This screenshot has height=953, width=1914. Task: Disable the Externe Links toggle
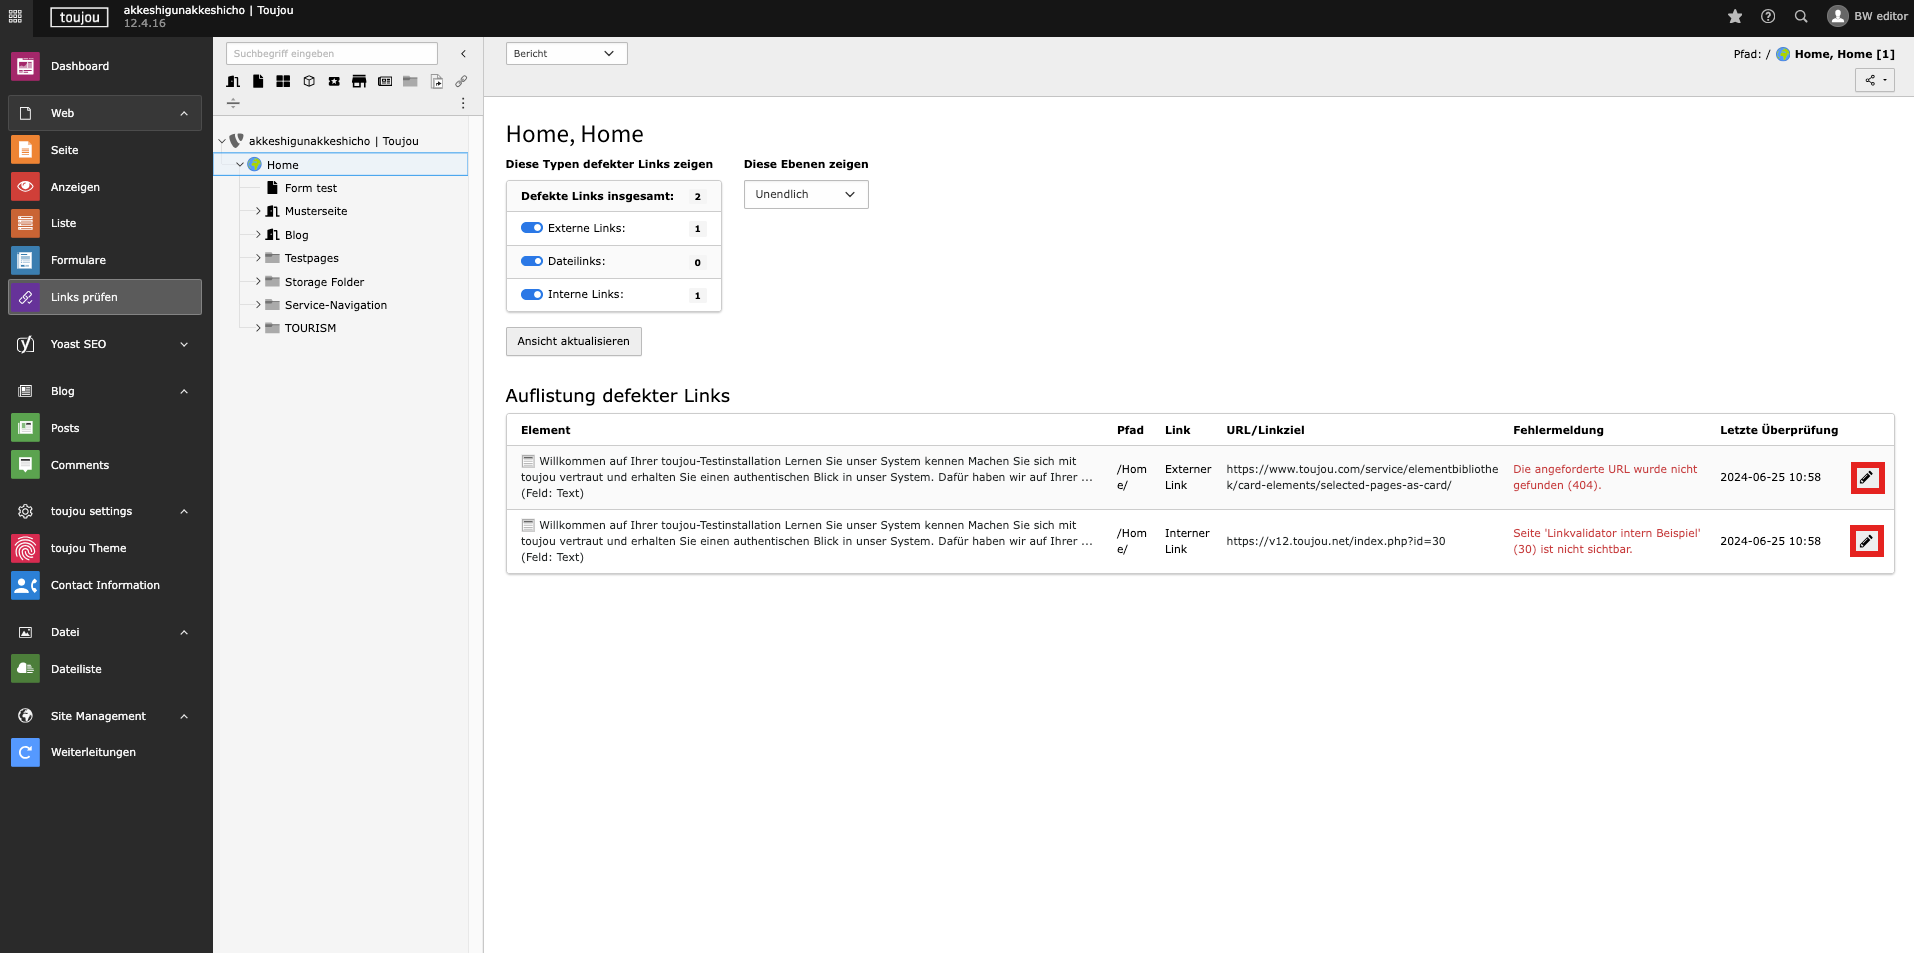tap(532, 228)
